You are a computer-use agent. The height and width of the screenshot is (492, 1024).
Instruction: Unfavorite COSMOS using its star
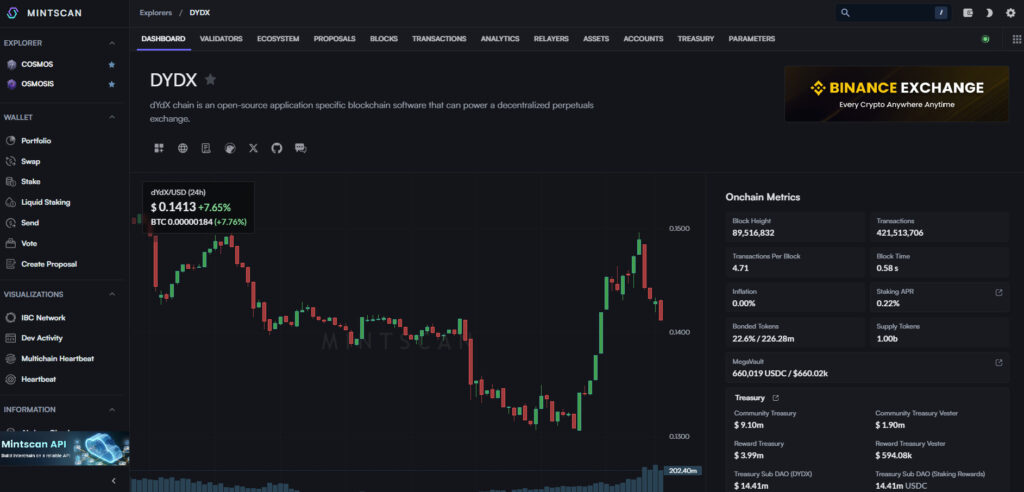tap(112, 65)
